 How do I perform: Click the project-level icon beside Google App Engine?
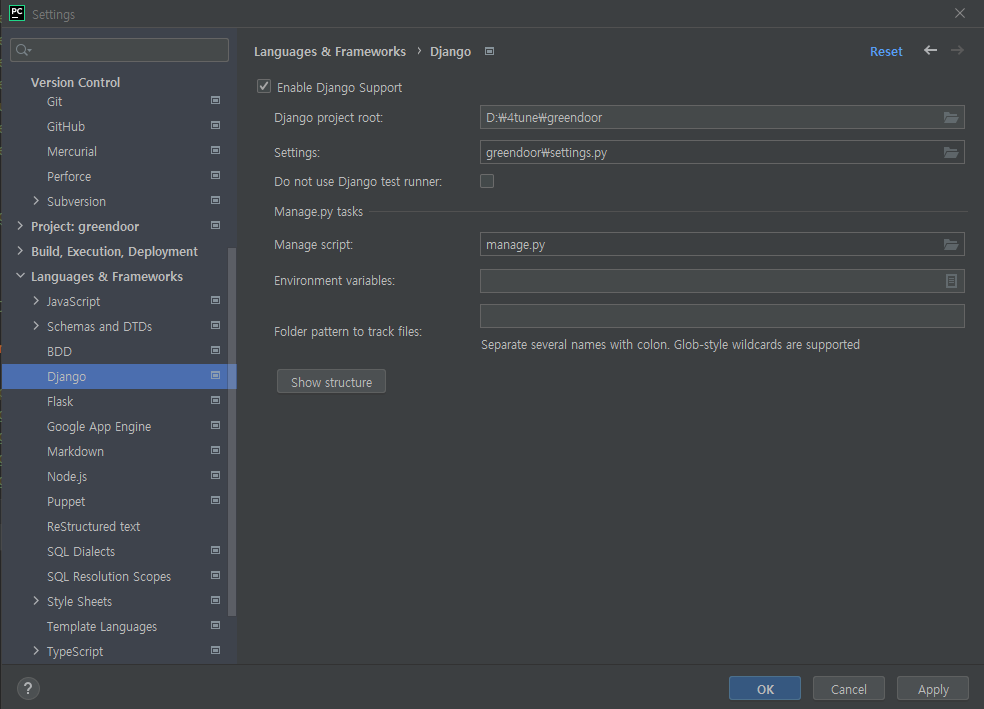215,425
